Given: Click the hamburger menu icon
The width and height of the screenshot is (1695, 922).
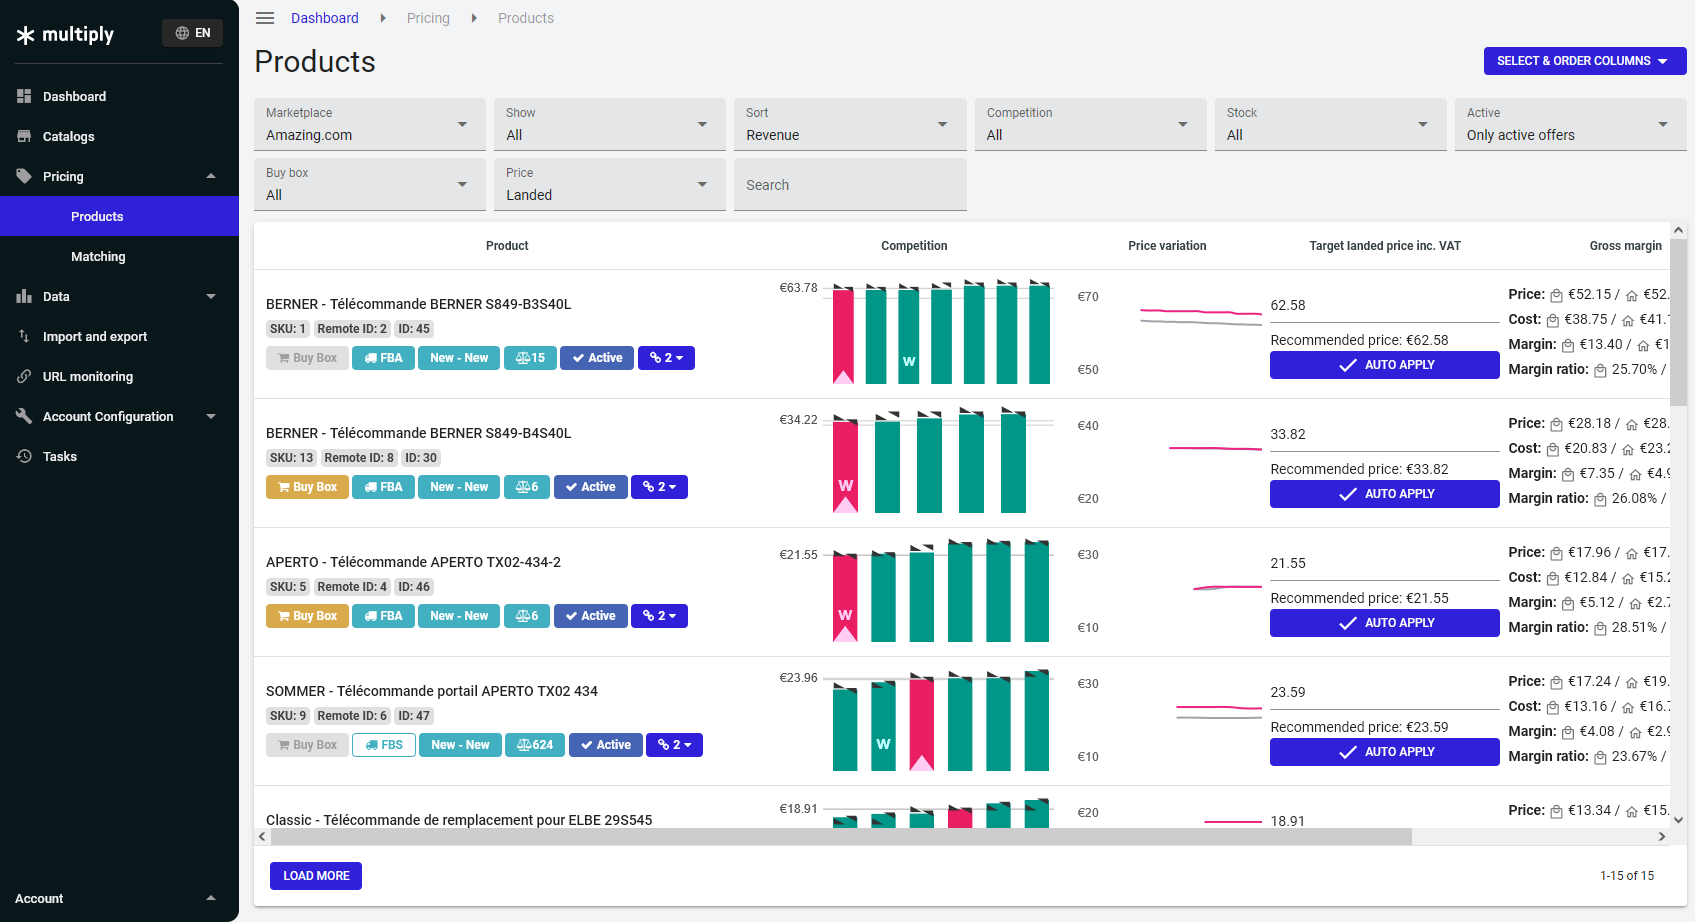Looking at the screenshot, I should click(265, 18).
